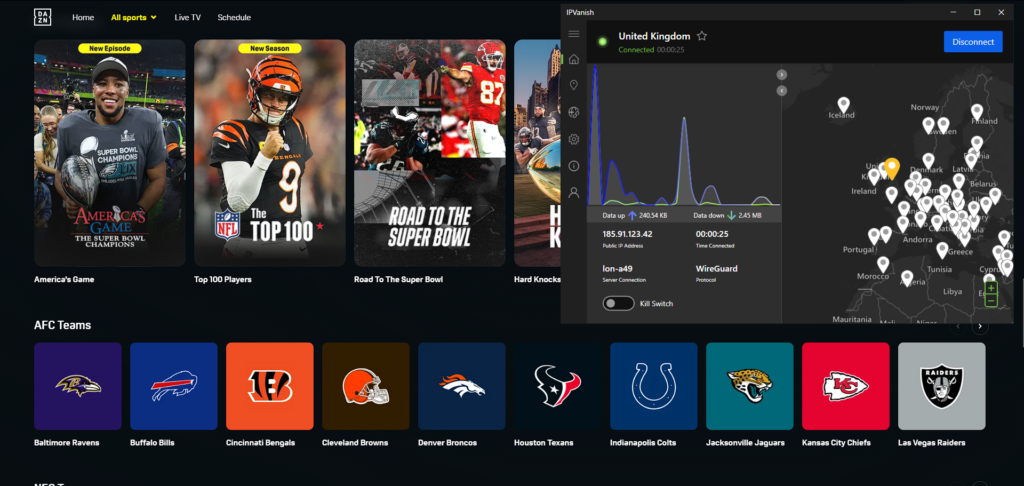The width and height of the screenshot is (1024, 486).
Task: Show next AFC teams with right arrow
Action: tap(980, 325)
